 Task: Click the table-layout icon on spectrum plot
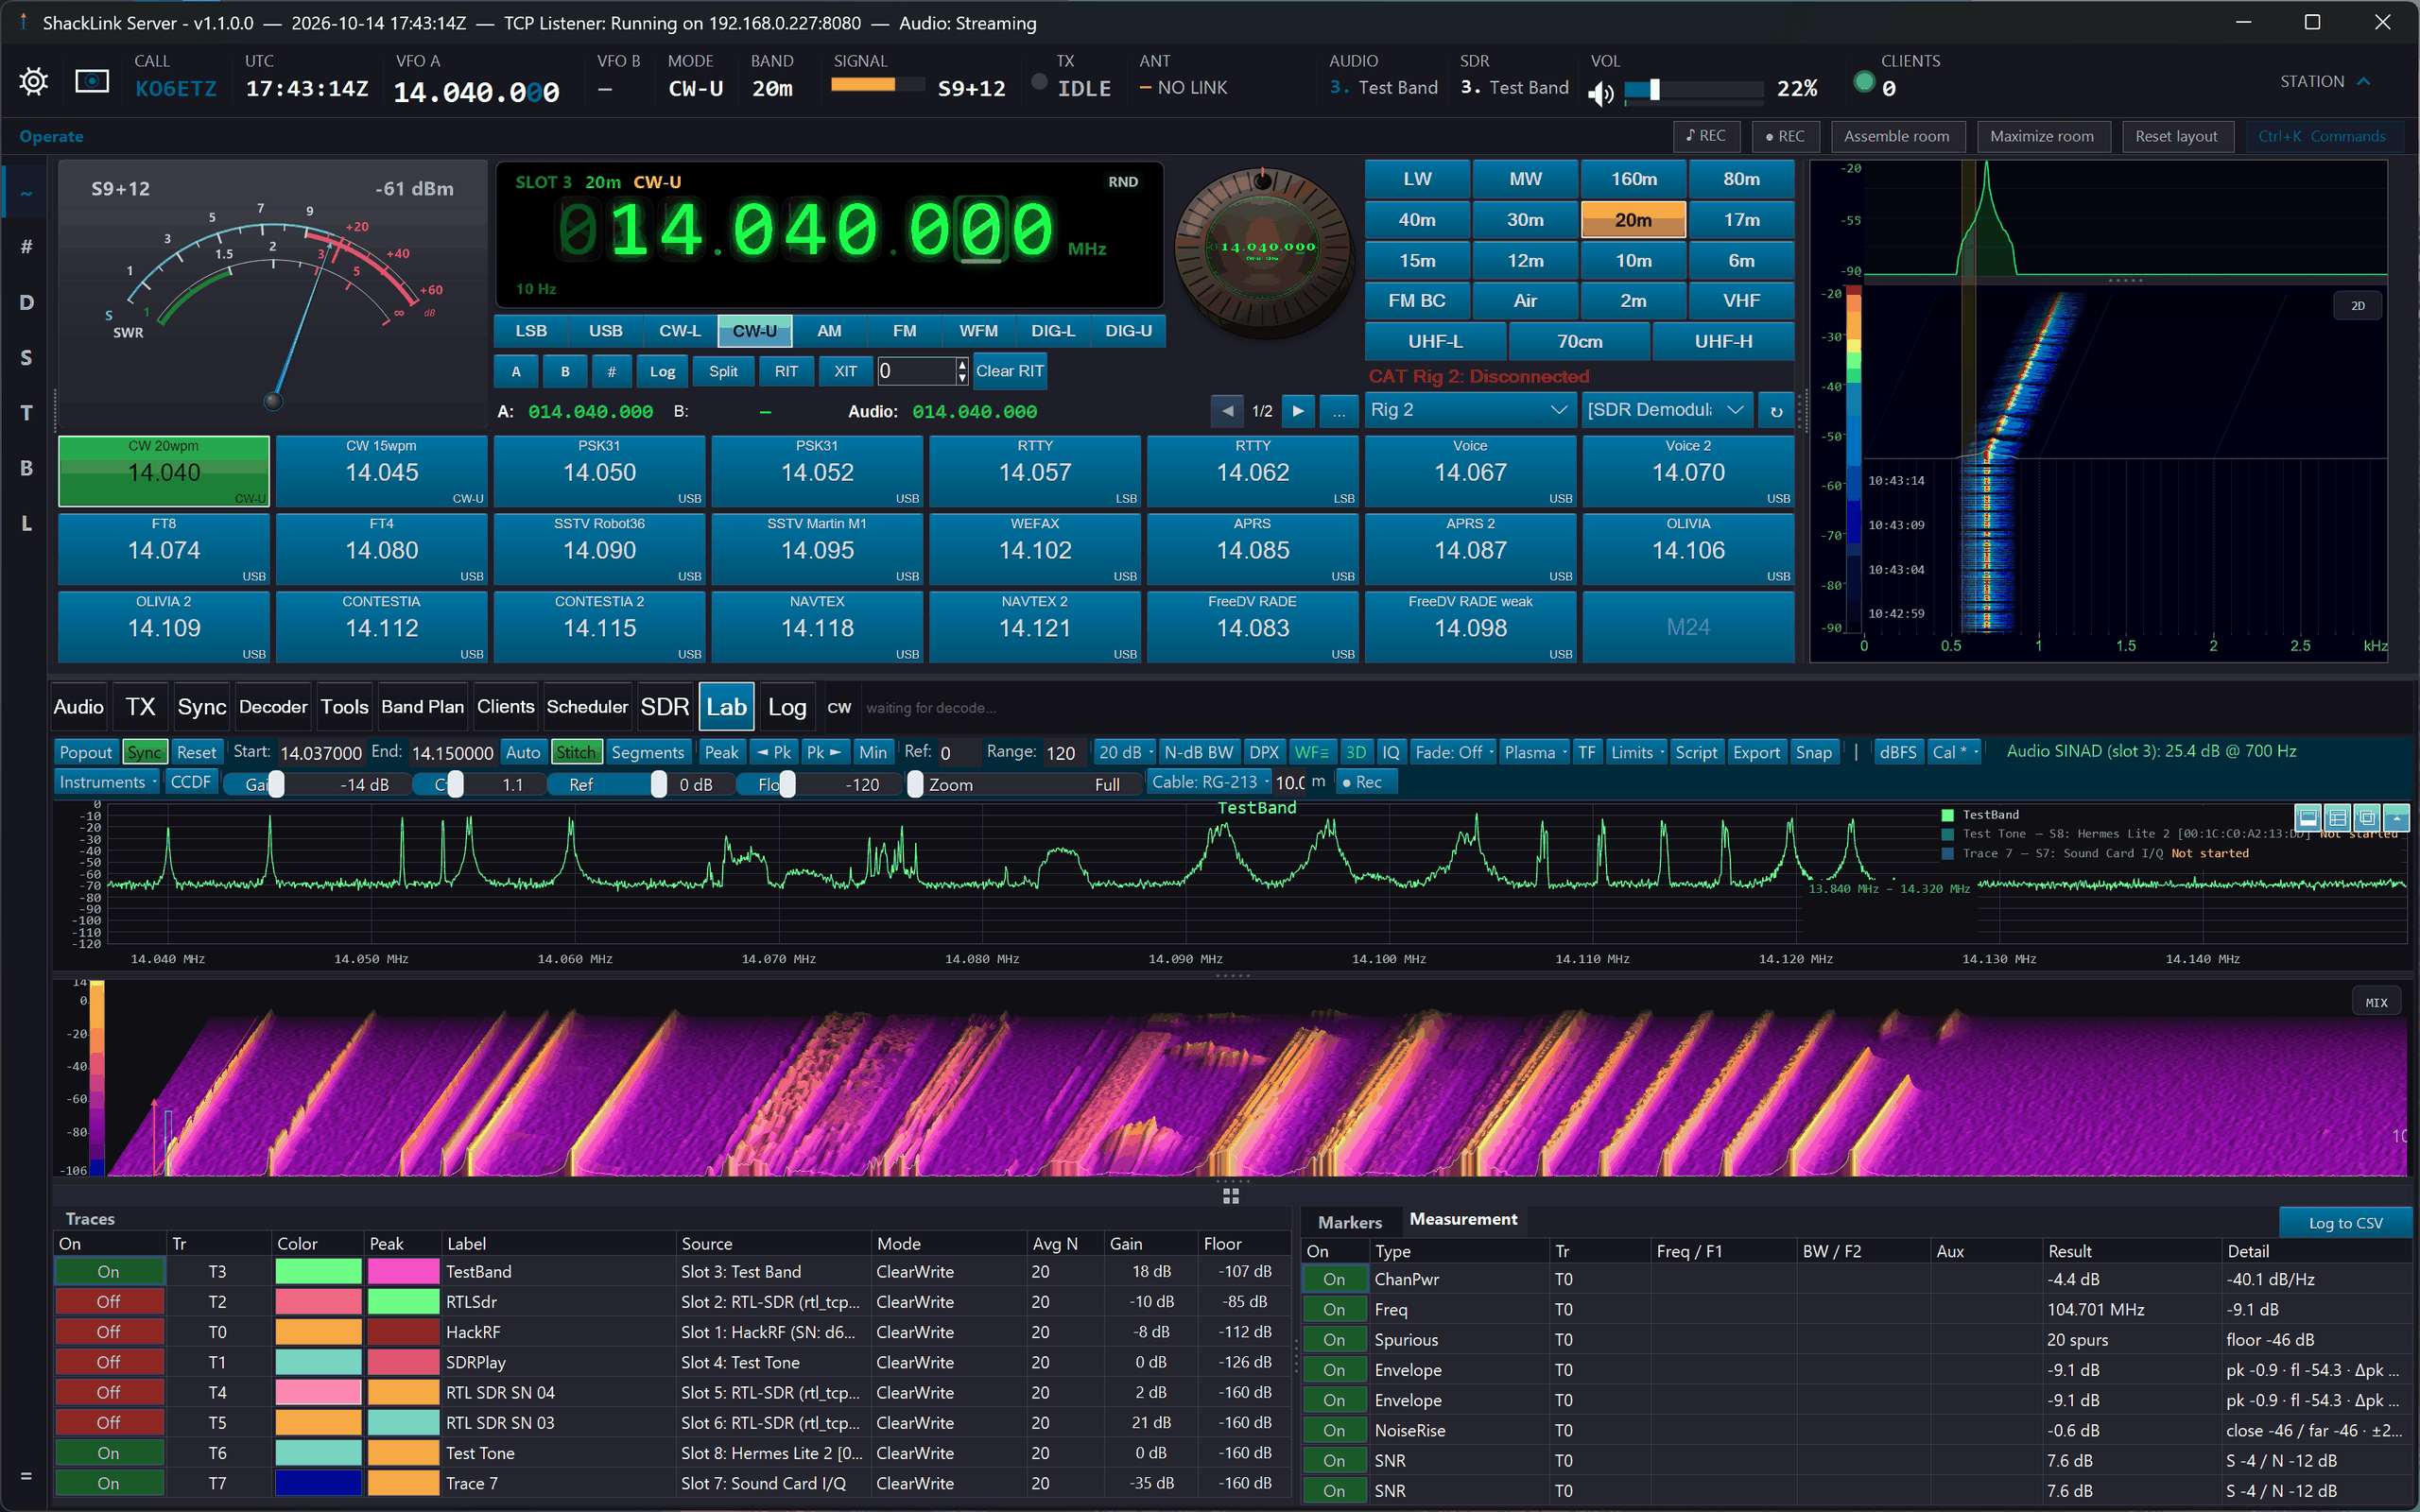pyautogui.click(x=2337, y=817)
